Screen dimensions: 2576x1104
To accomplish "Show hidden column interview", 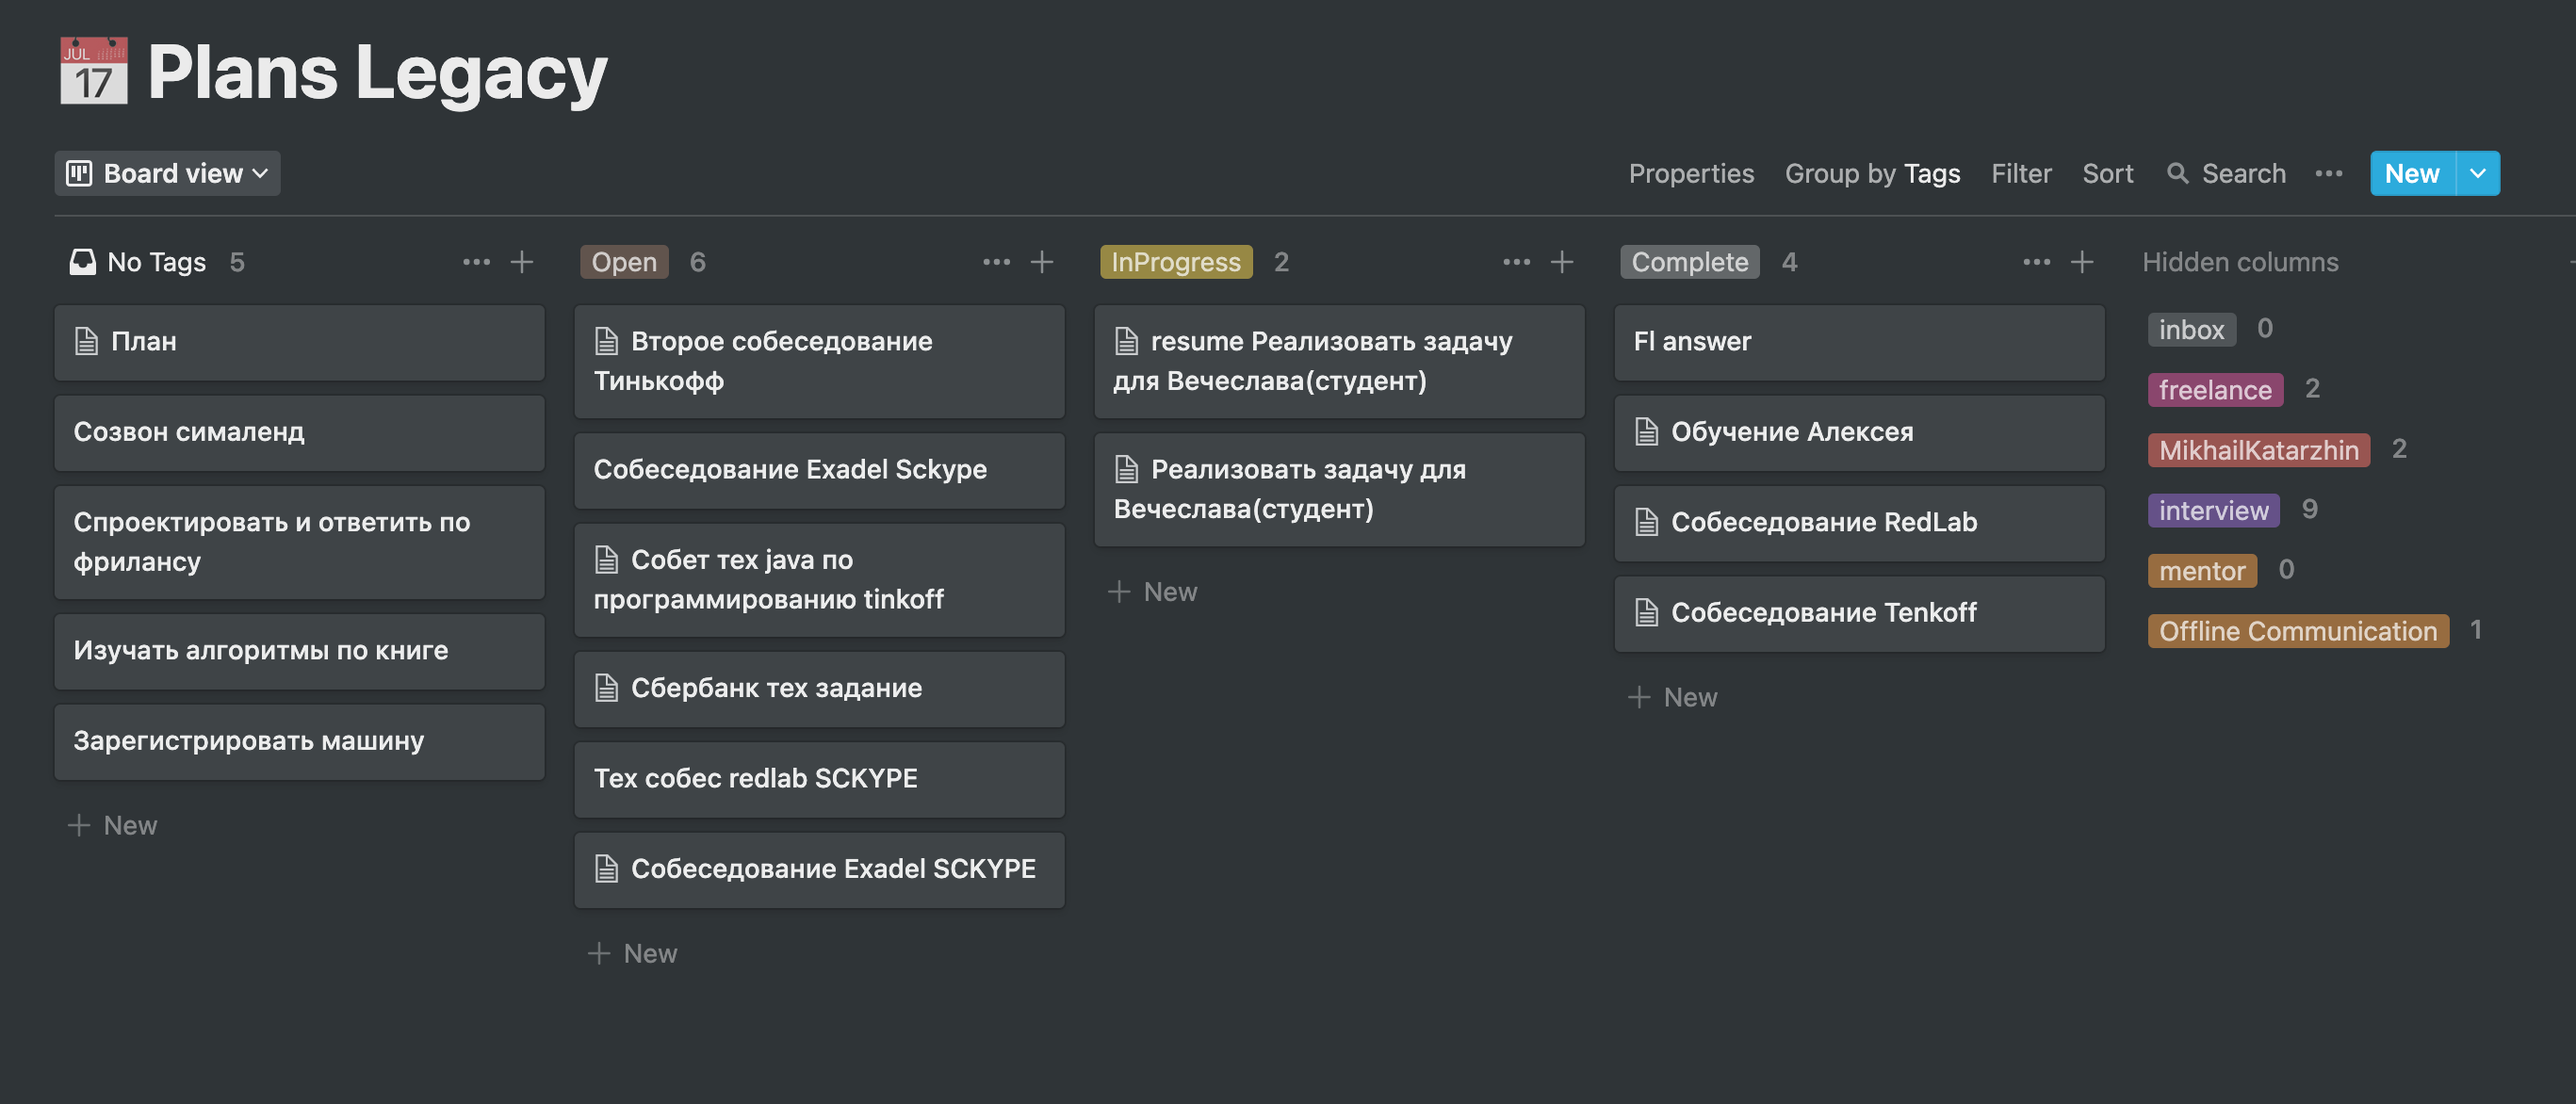I will click(2213, 510).
